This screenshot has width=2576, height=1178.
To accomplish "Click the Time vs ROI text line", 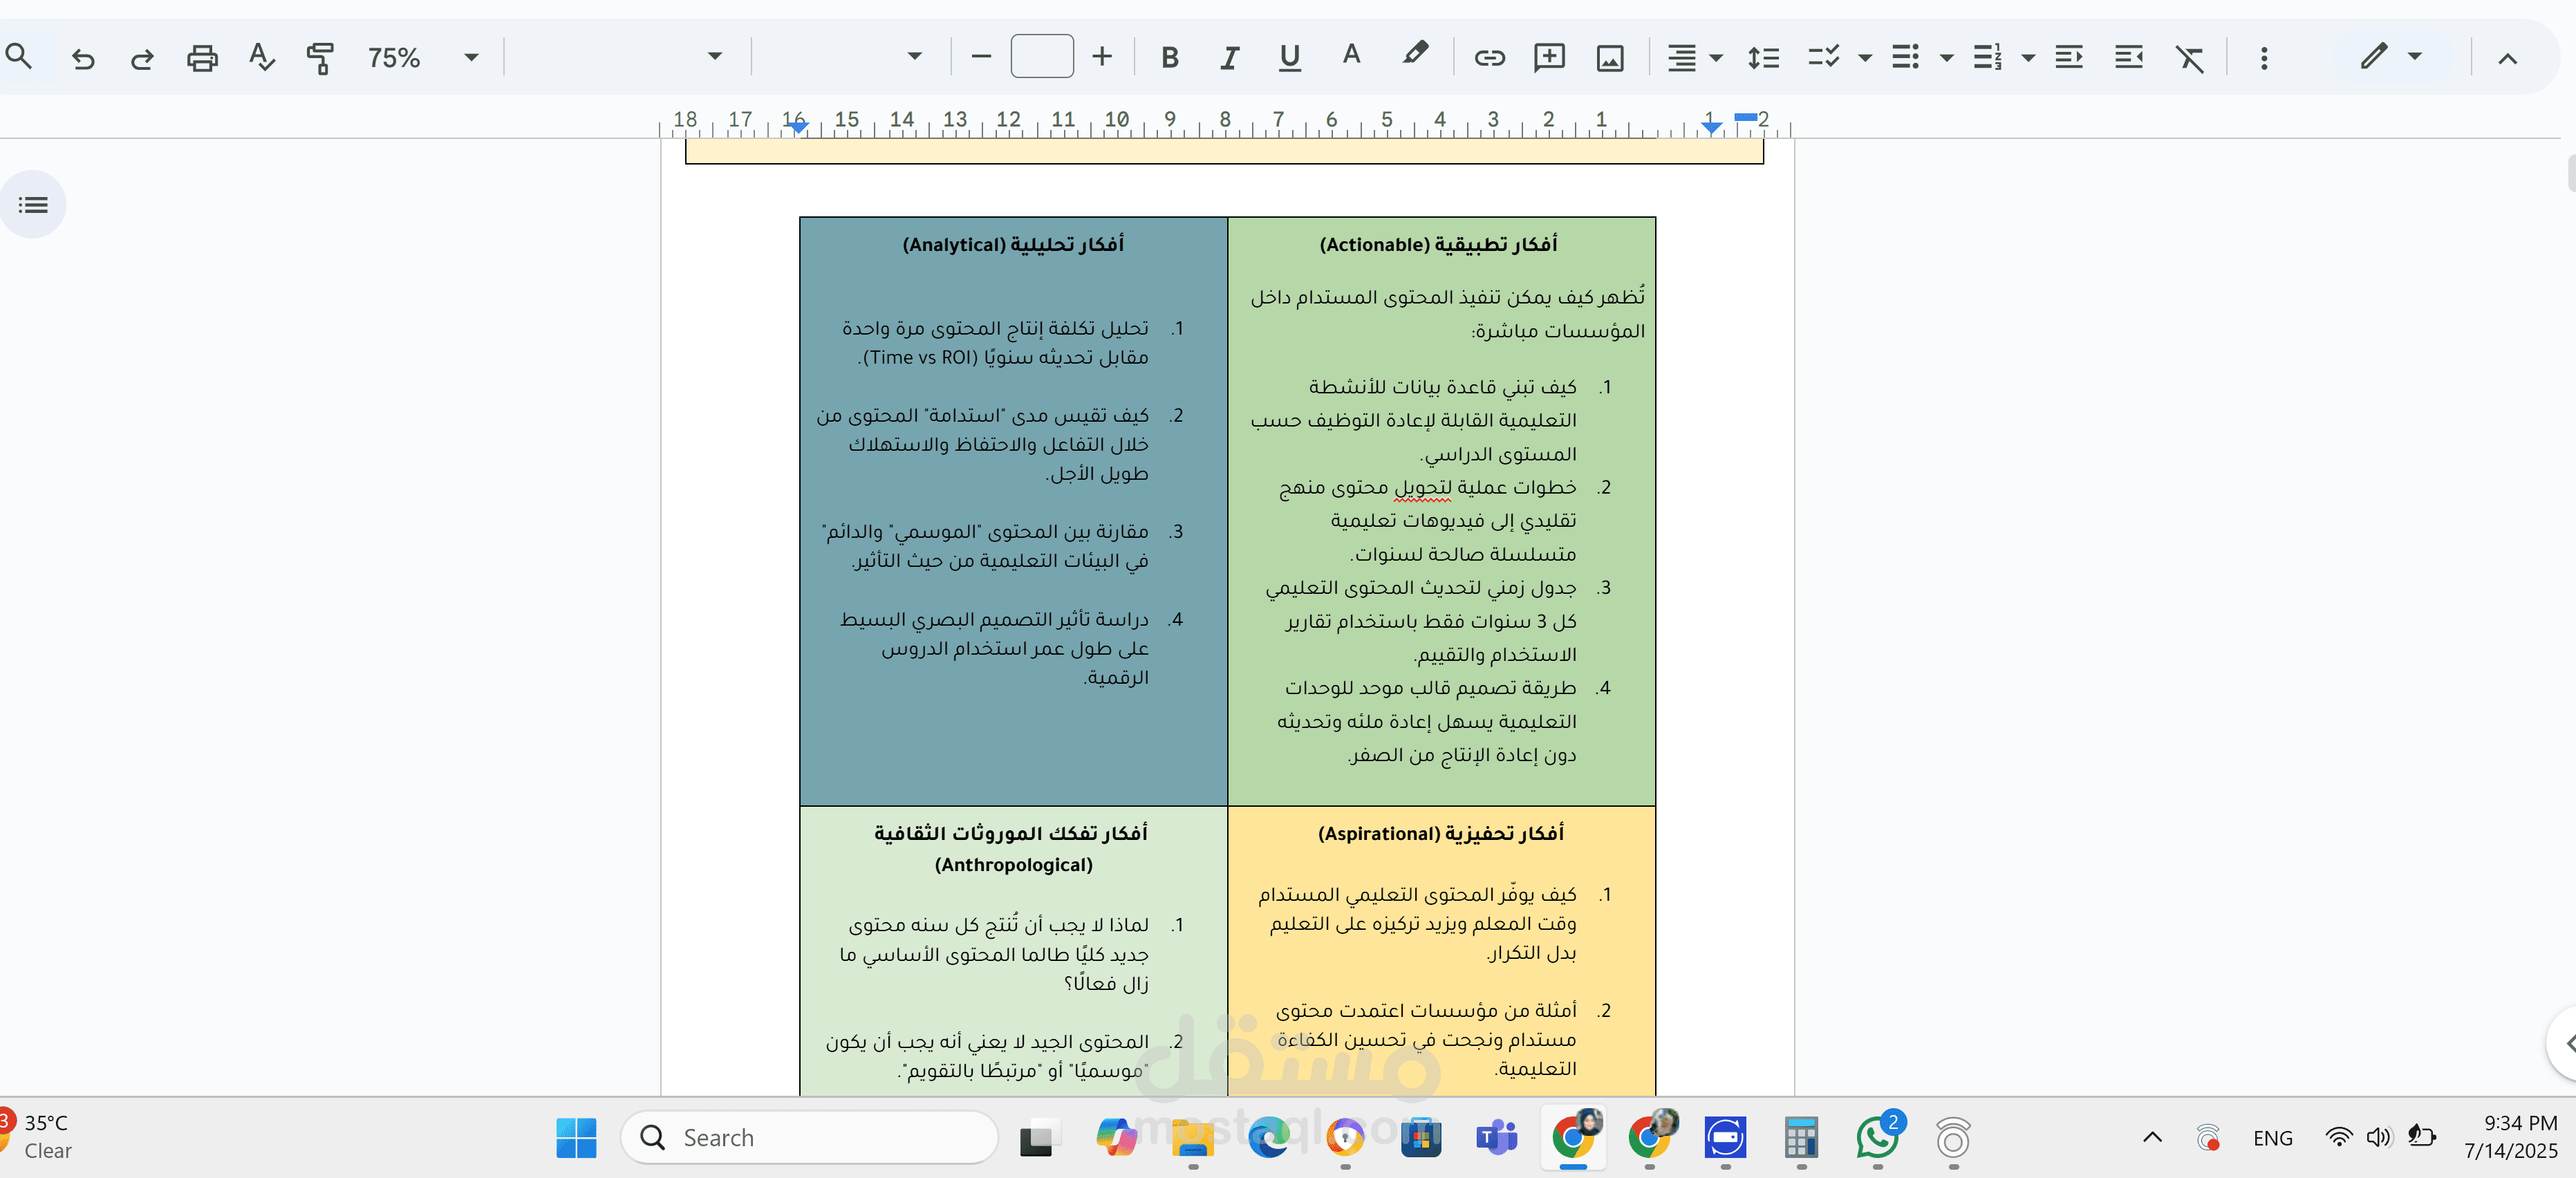I will 1003,357.
